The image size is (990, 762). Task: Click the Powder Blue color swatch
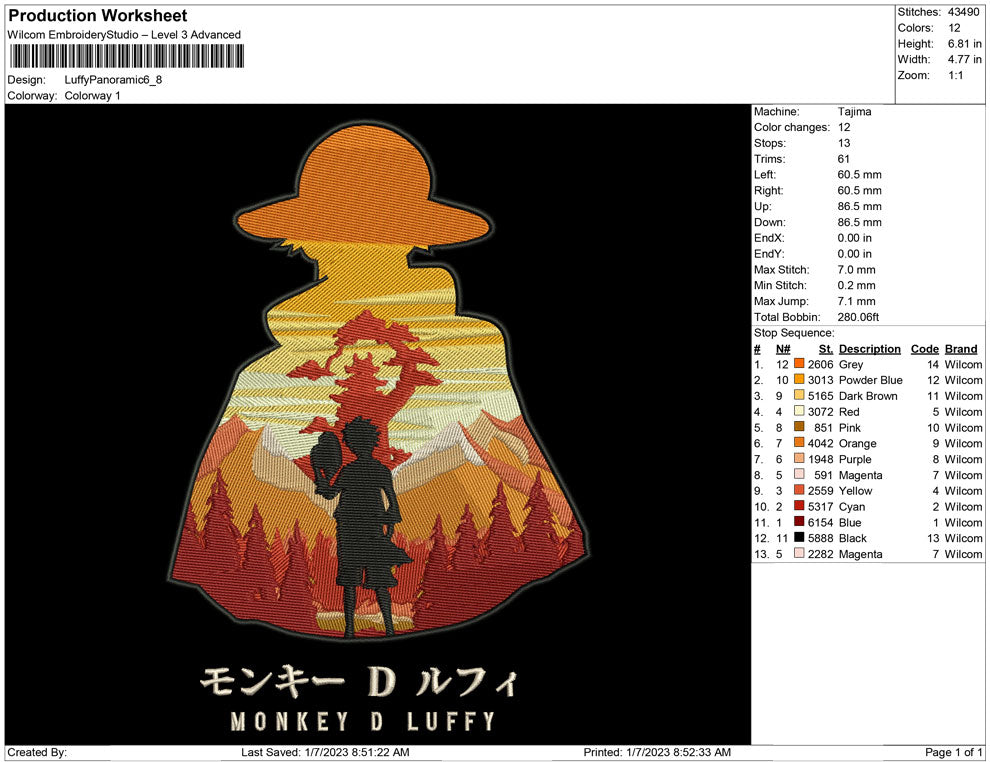(x=799, y=379)
